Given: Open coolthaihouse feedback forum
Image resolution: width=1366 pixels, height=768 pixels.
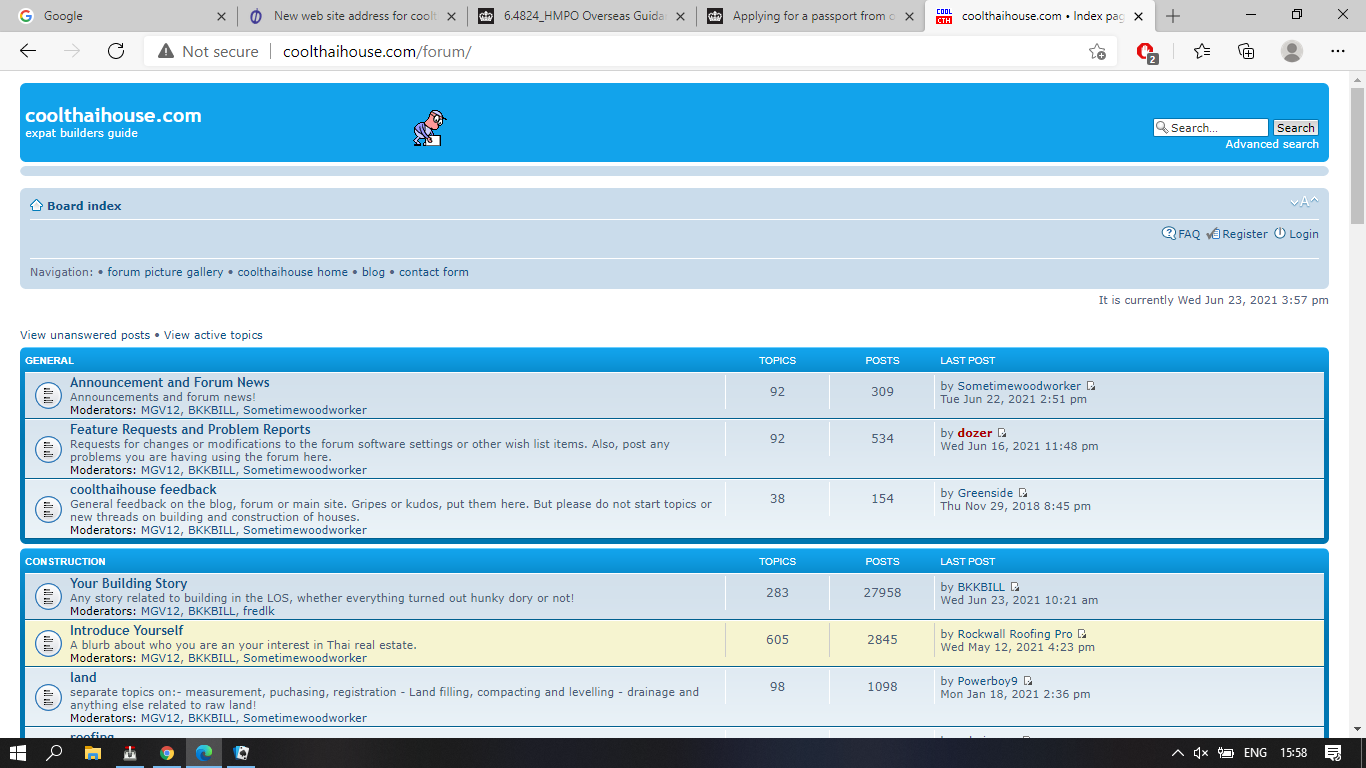Looking at the screenshot, I should [x=143, y=490].
